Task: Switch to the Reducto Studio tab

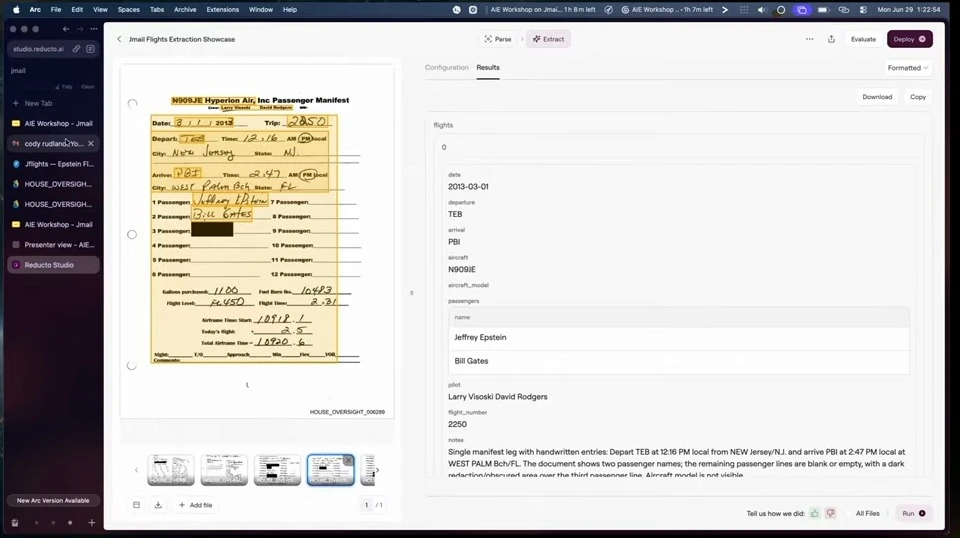Action: [53, 265]
